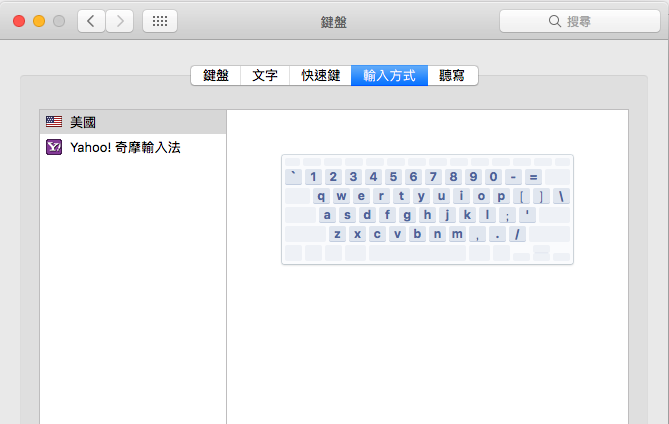Select the 輸入方式 tab

coord(389,76)
